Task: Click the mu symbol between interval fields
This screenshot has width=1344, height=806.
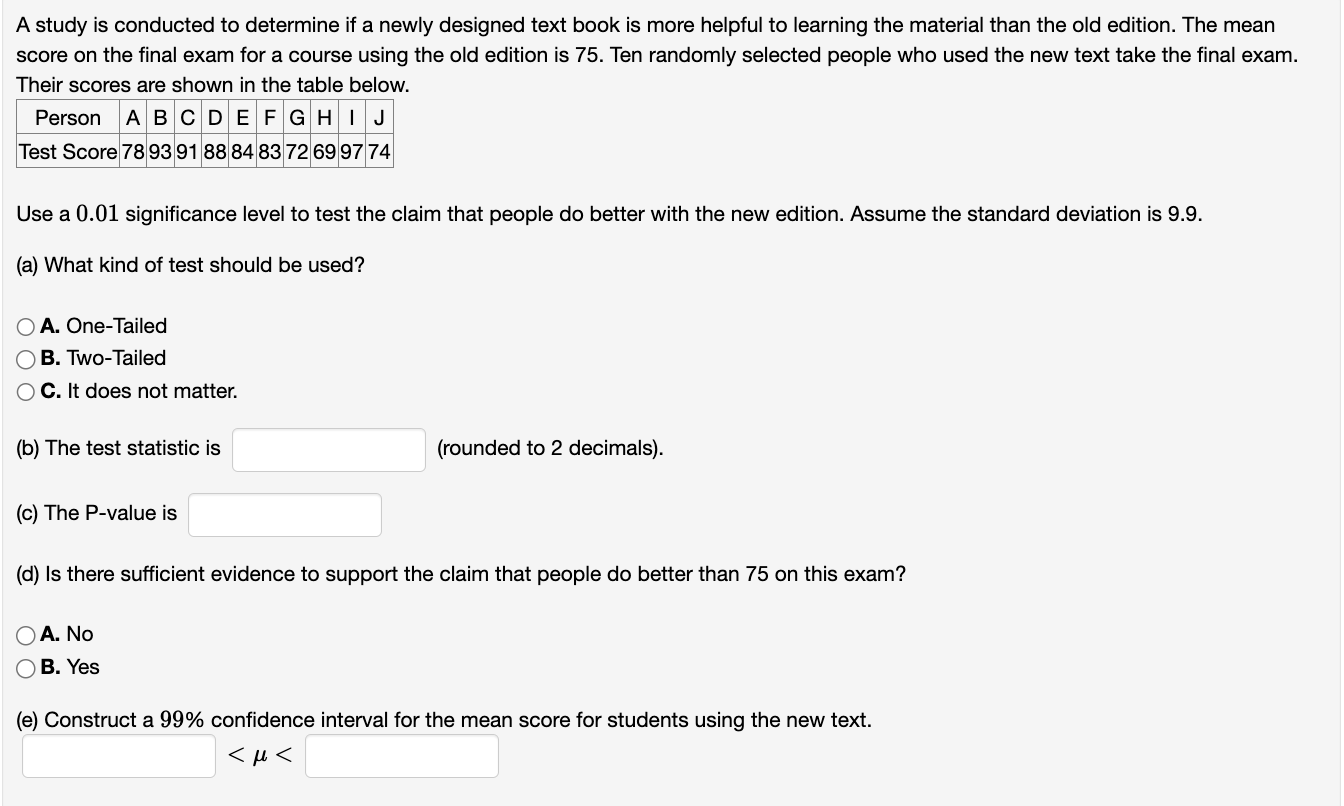Action: [261, 755]
